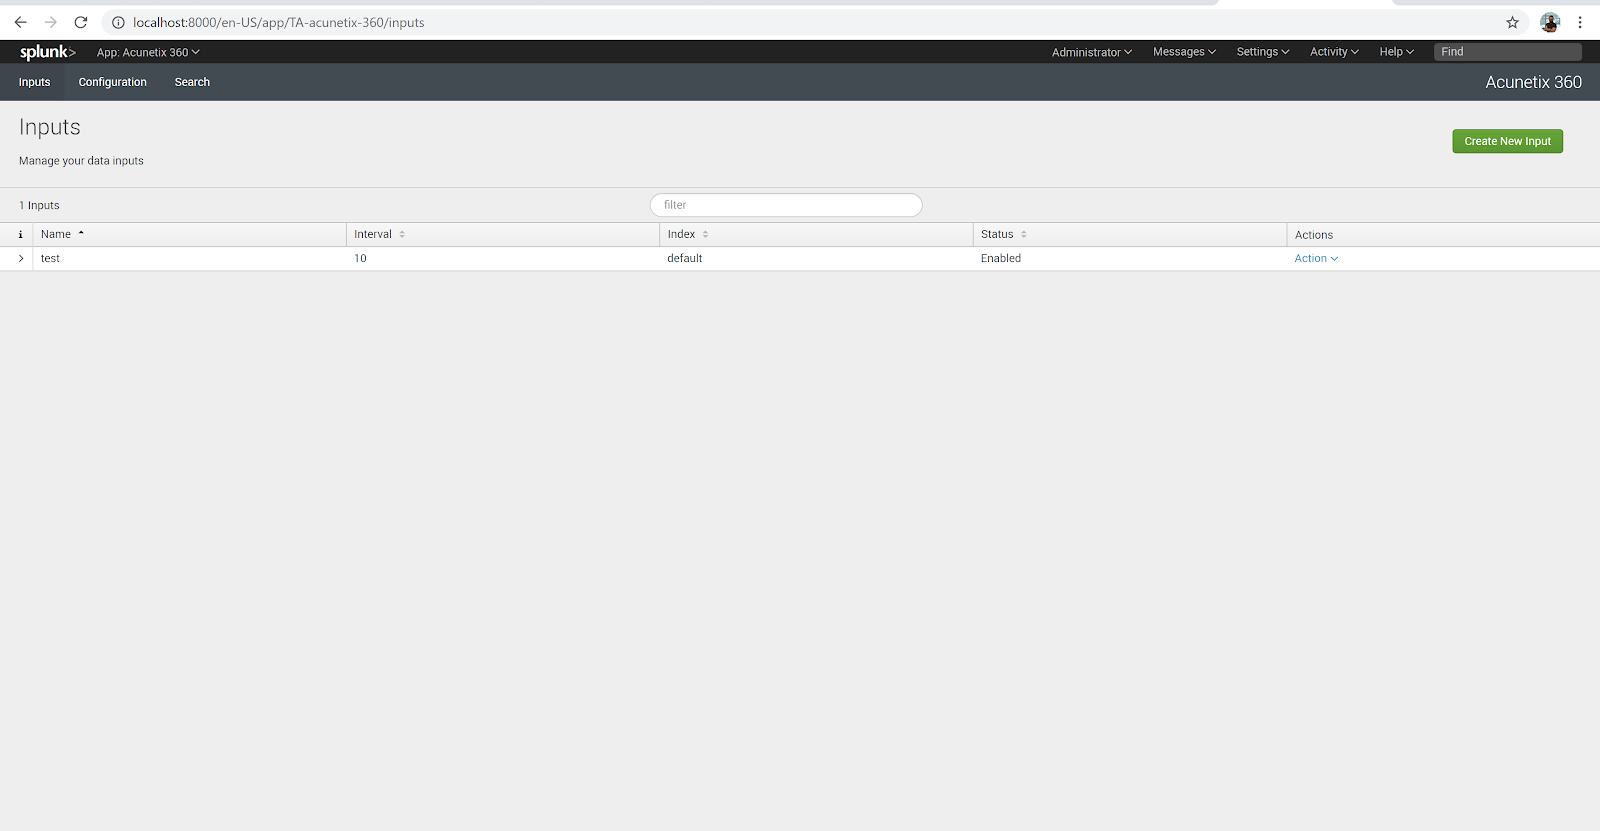Open the Settings menu

point(1263,52)
